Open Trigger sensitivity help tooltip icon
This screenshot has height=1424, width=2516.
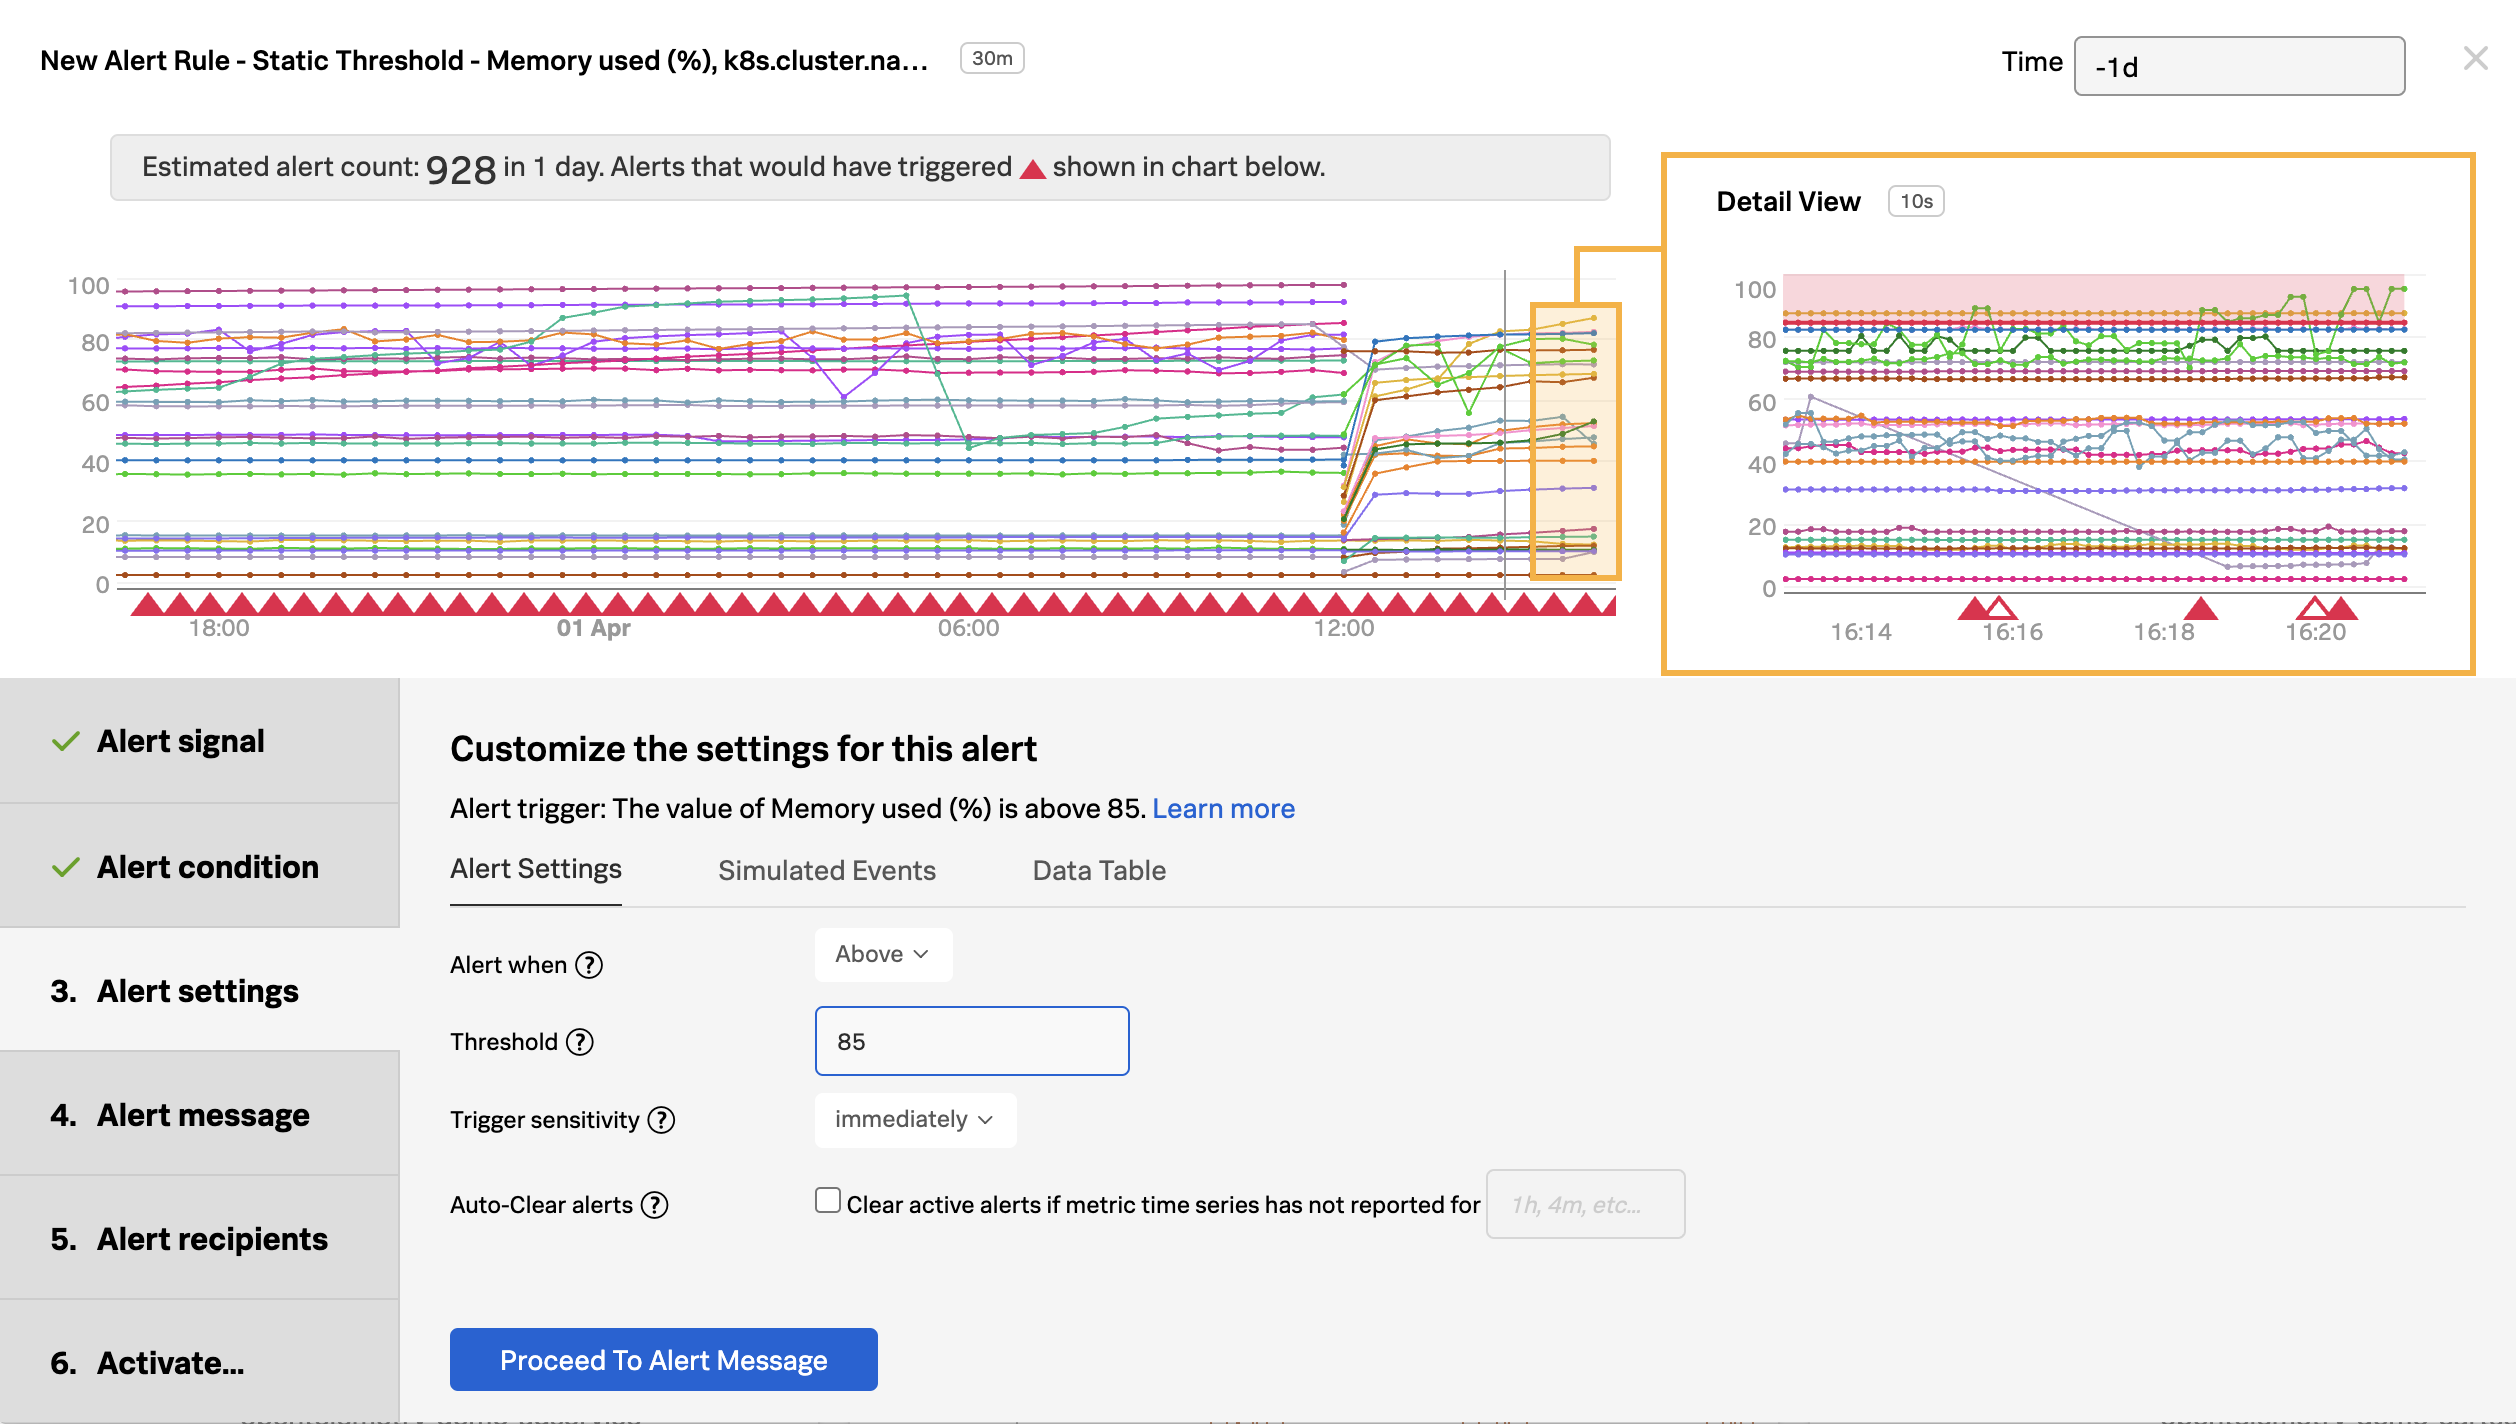(x=661, y=1120)
